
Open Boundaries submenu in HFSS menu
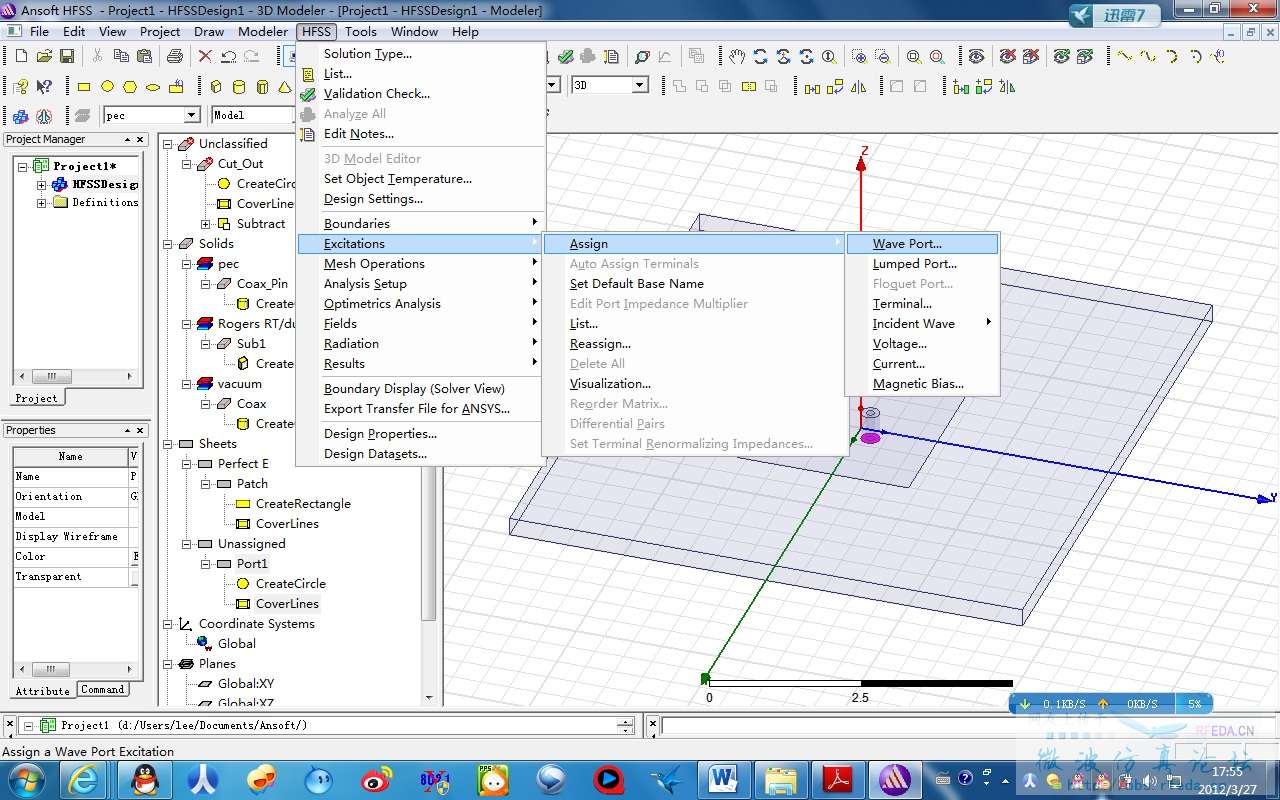[x=421, y=224]
